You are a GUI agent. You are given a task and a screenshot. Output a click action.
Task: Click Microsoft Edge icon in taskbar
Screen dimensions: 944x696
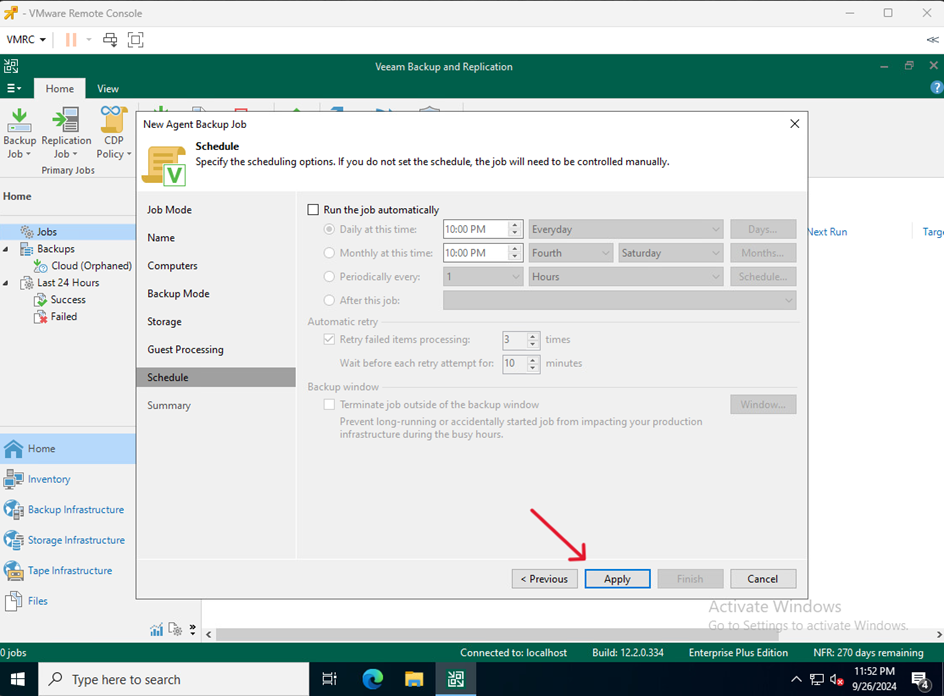click(x=372, y=680)
